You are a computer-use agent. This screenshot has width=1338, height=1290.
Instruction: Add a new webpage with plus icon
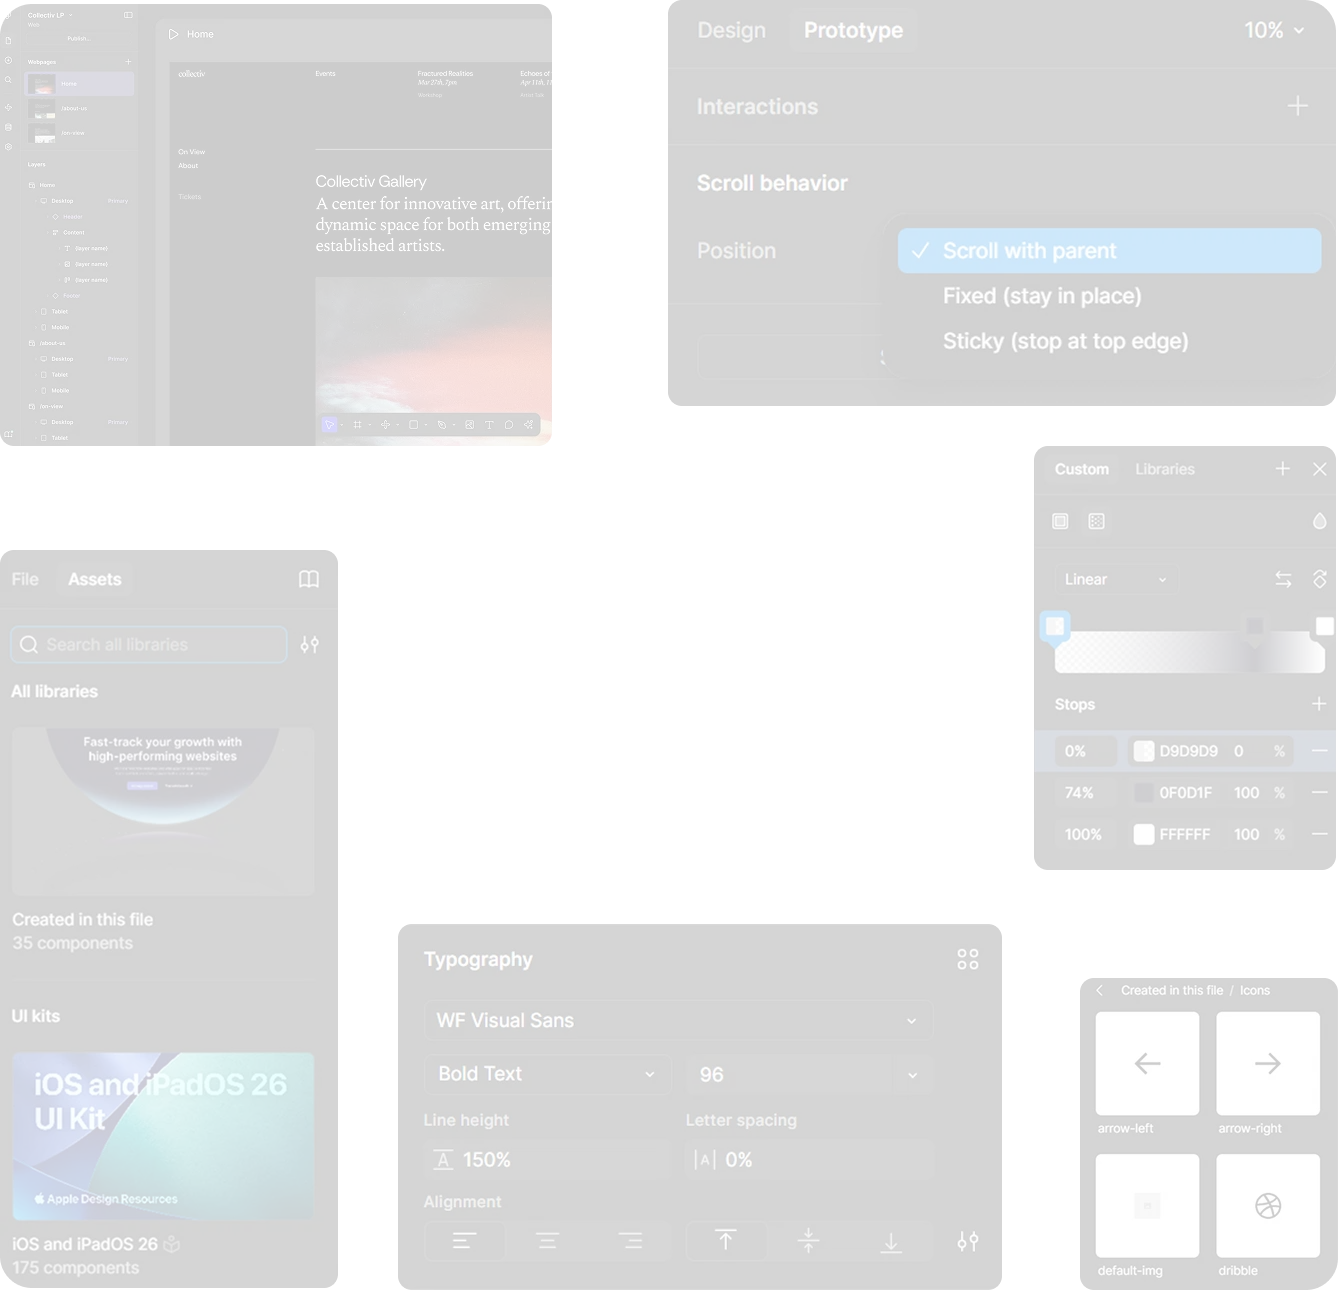coord(128,62)
